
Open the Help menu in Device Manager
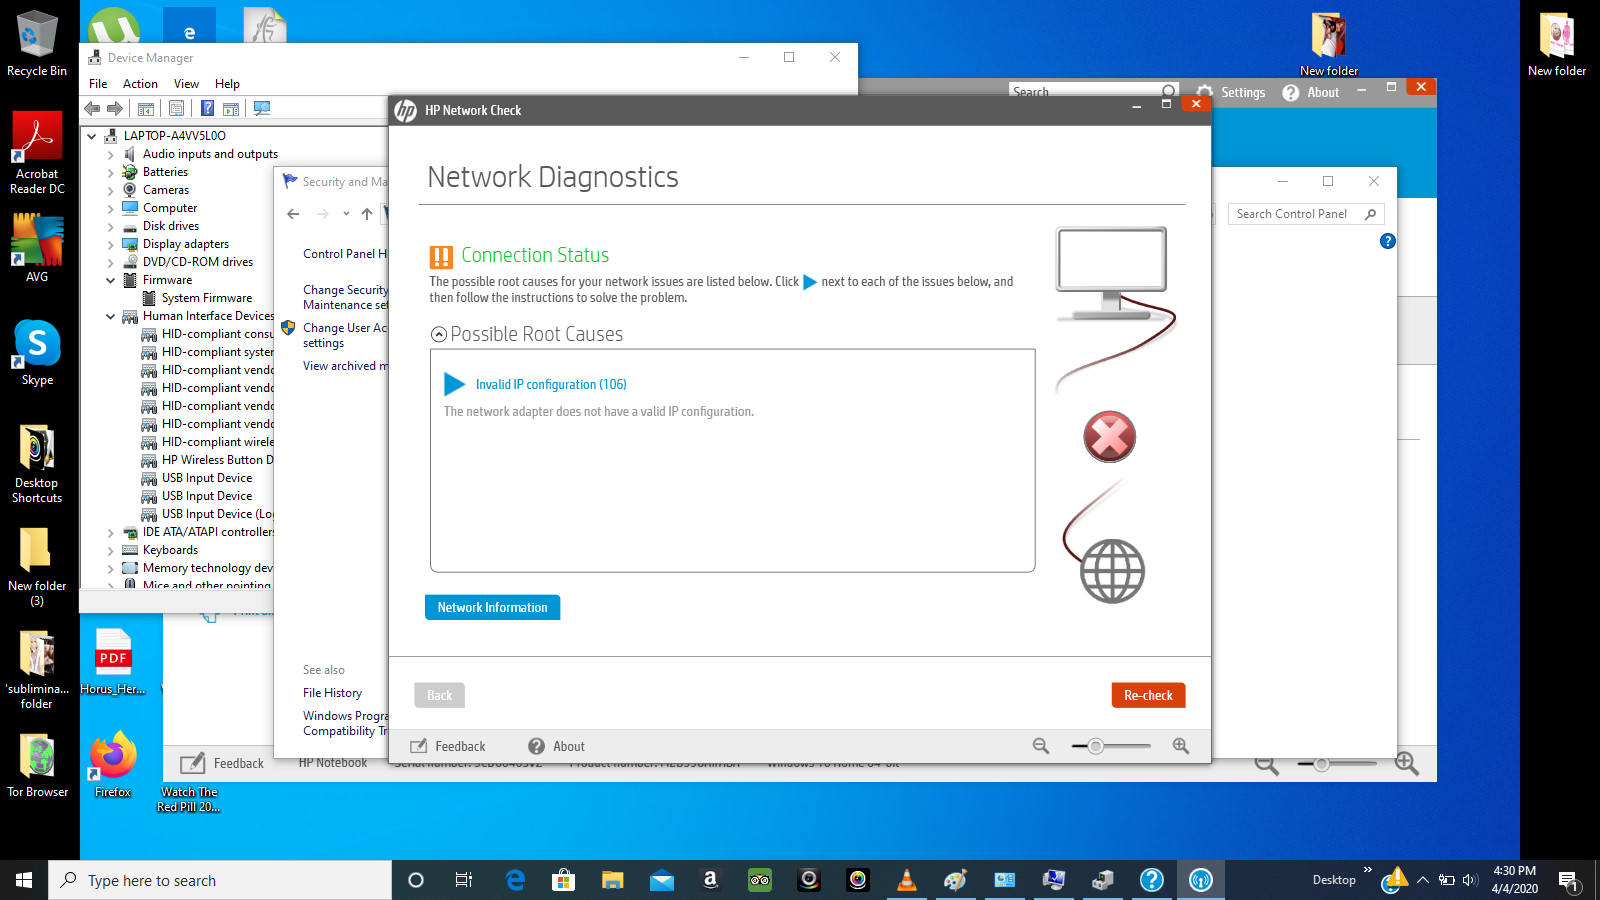227,84
